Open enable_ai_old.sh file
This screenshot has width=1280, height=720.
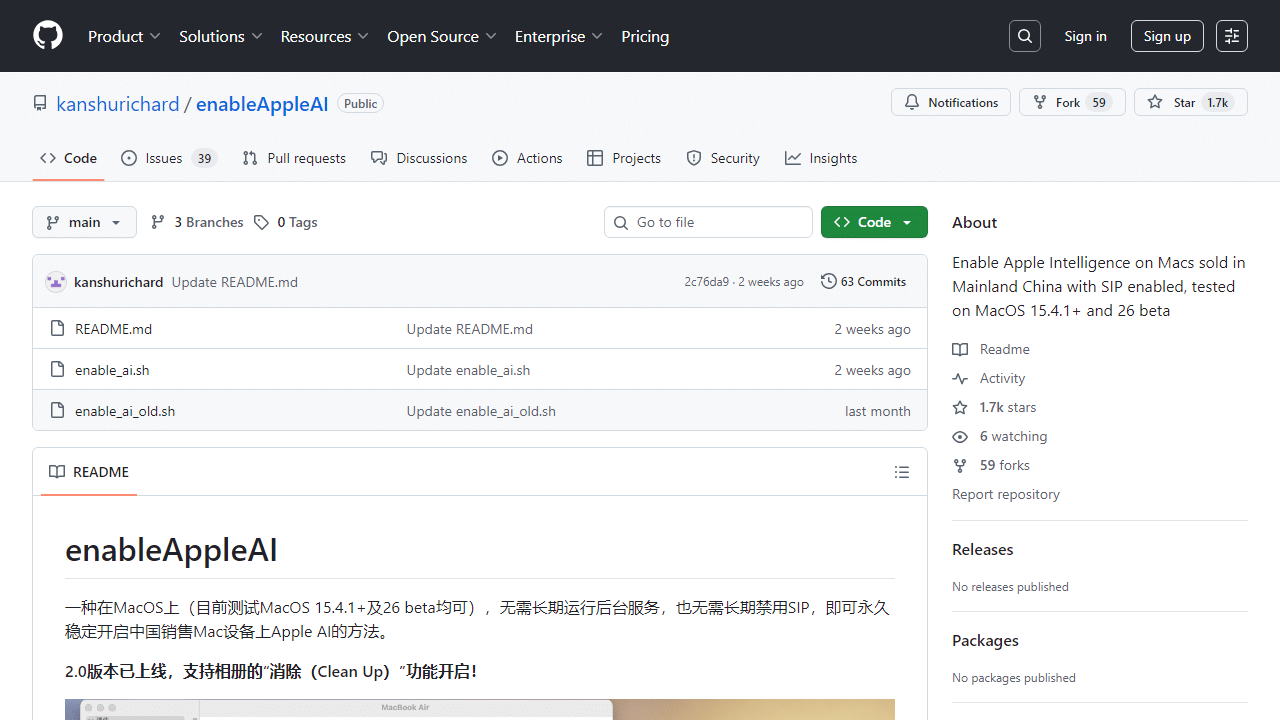tap(125, 411)
